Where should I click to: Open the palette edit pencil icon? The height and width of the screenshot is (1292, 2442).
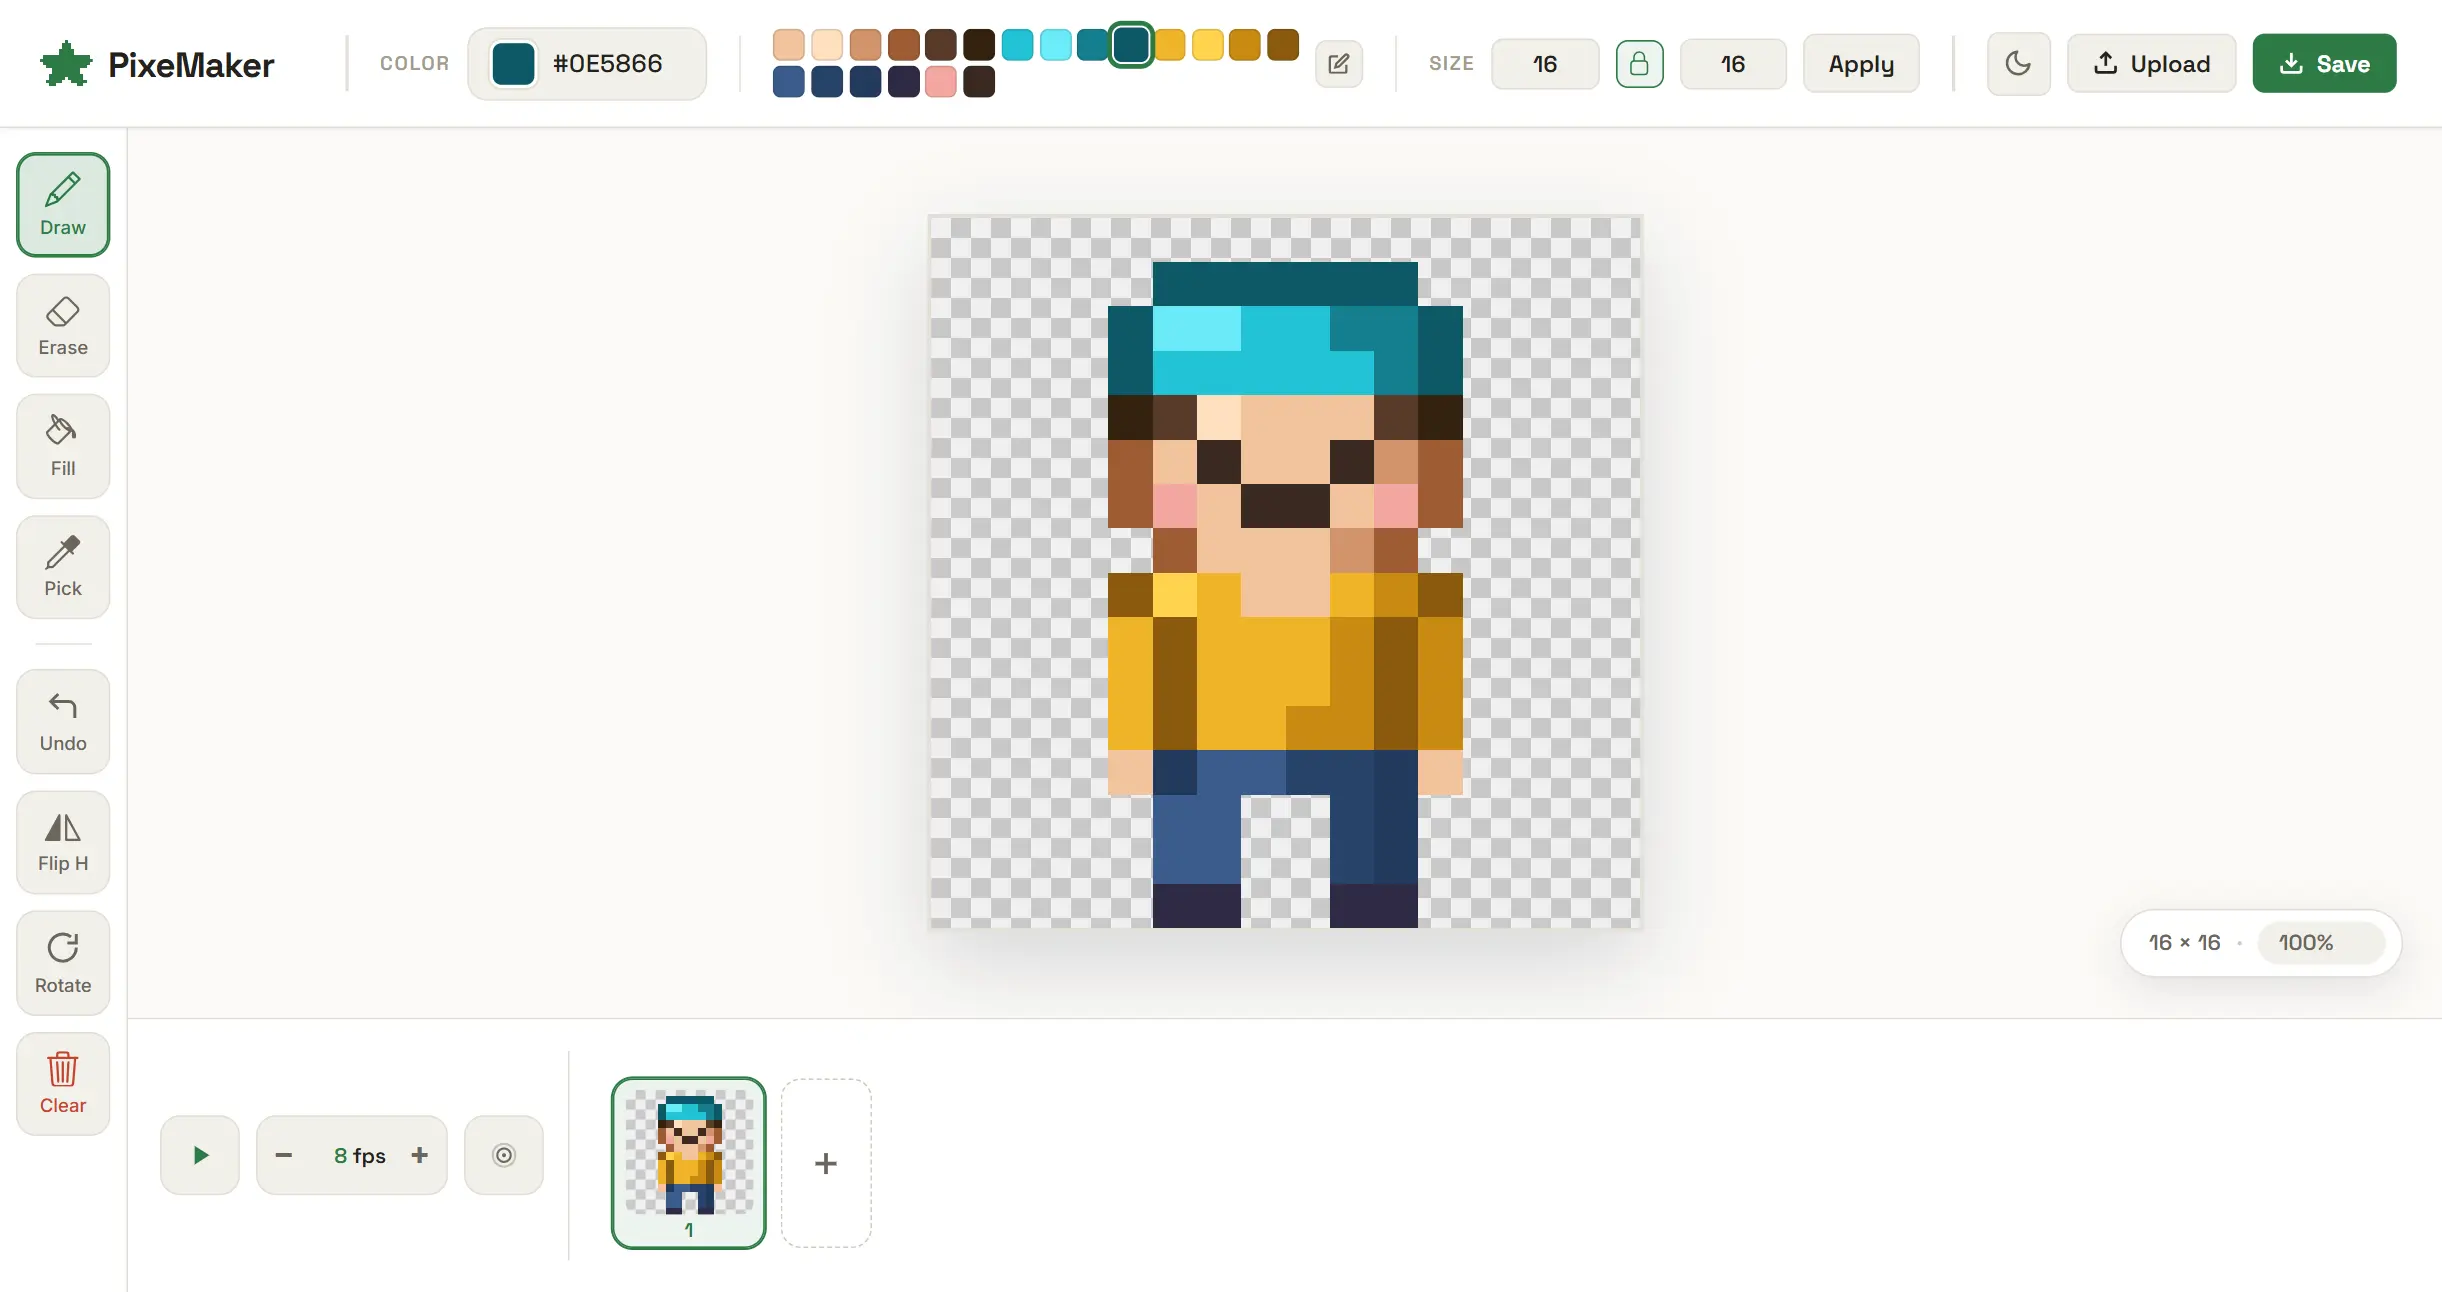tap(1339, 64)
